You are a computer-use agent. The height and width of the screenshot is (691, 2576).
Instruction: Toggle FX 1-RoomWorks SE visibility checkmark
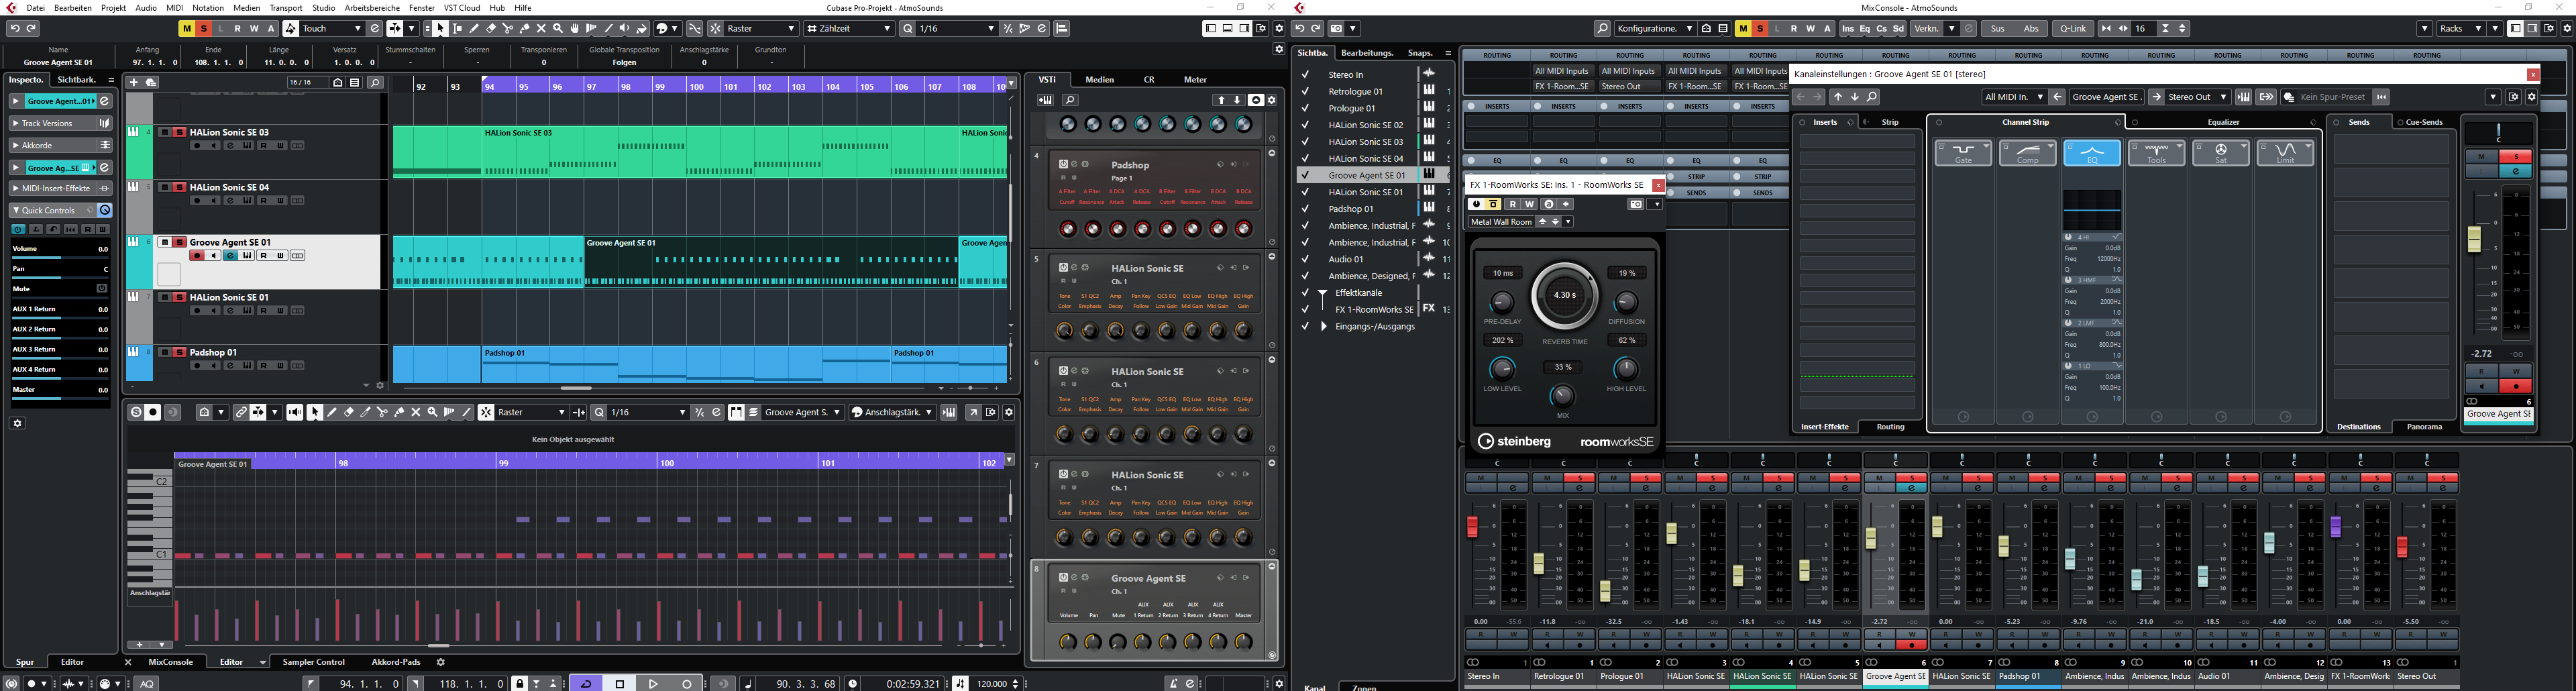[x=1305, y=309]
